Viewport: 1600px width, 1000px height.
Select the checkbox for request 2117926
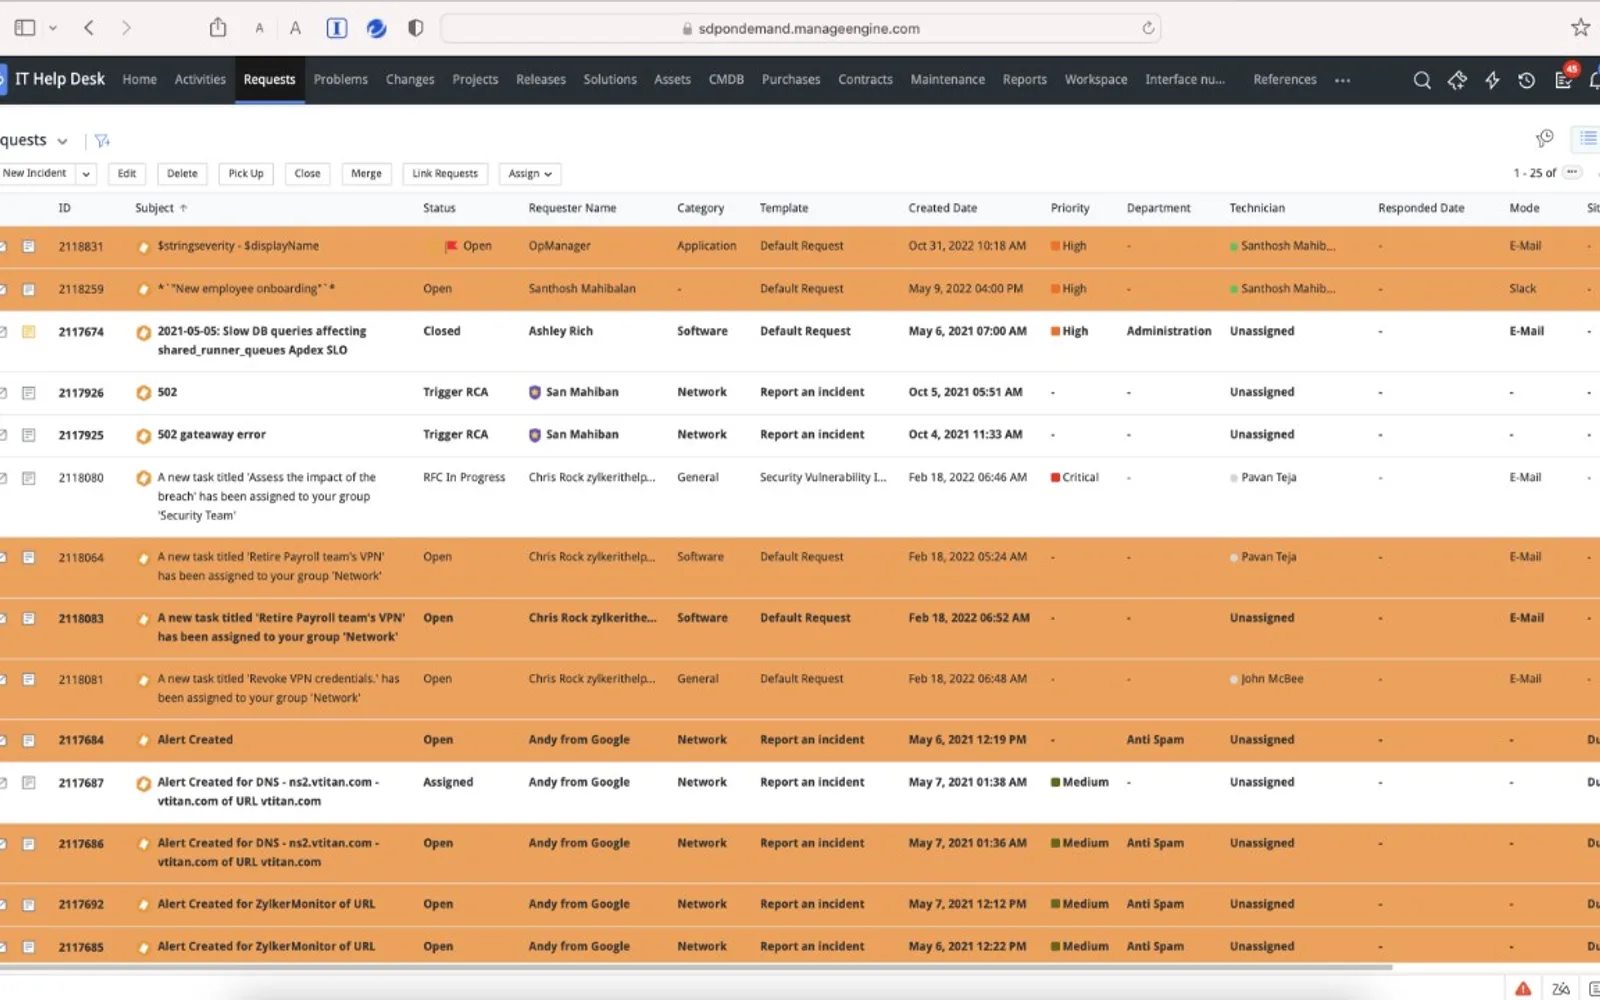coord(3,393)
